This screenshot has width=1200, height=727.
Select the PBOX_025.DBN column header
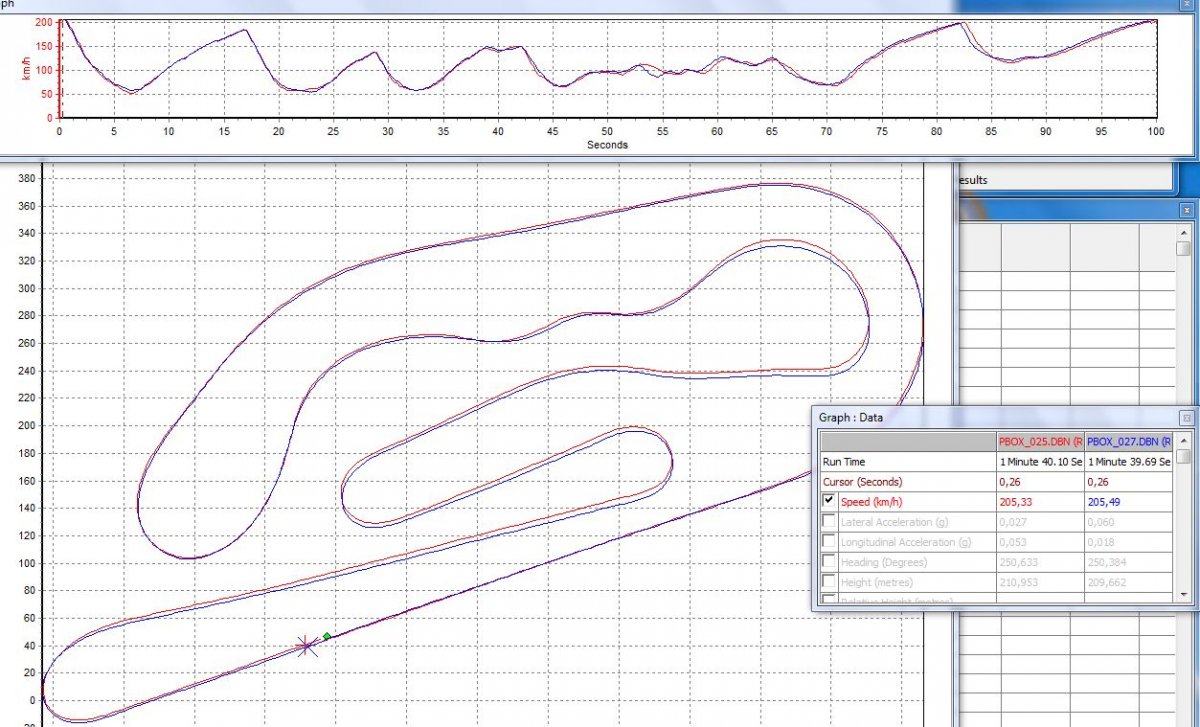pyautogui.click(x=1040, y=441)
